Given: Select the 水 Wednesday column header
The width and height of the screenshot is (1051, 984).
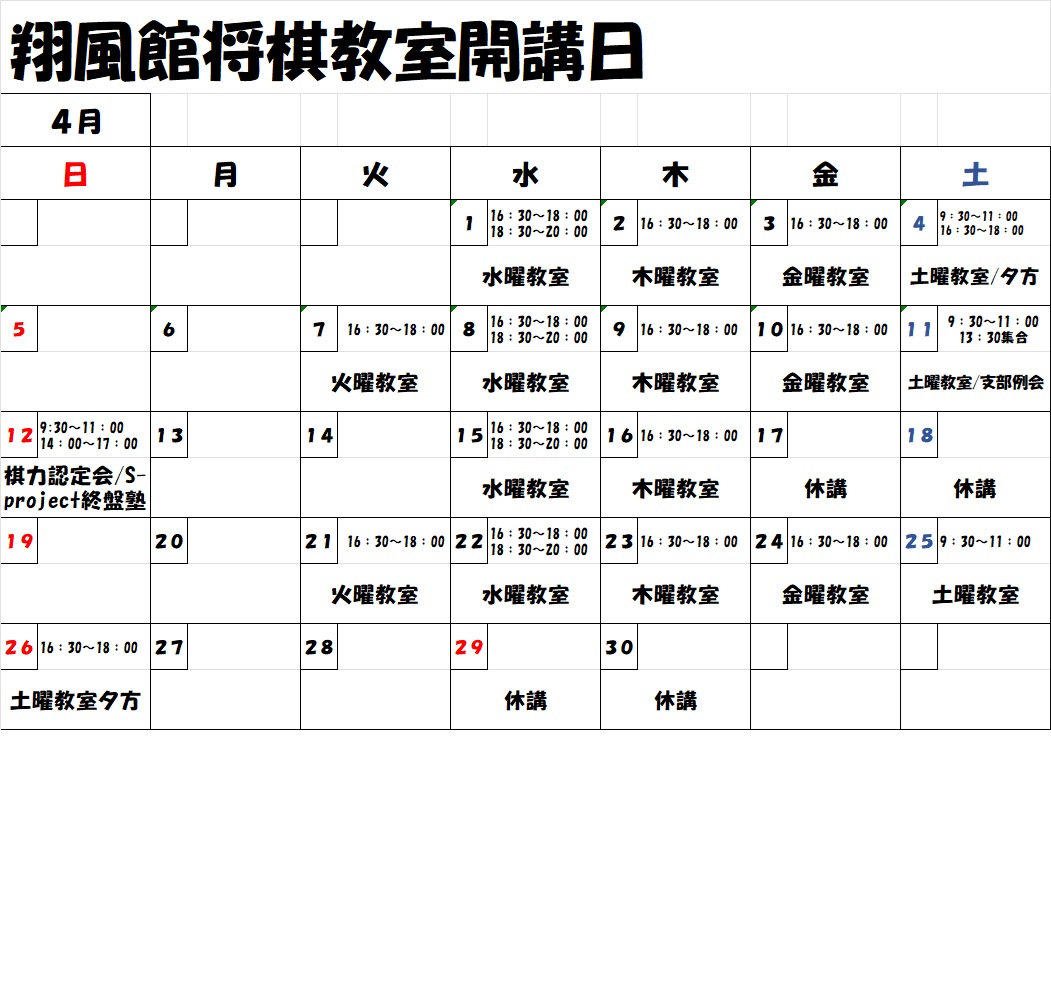Looking at the screenshot, I should tap(525, 174).
